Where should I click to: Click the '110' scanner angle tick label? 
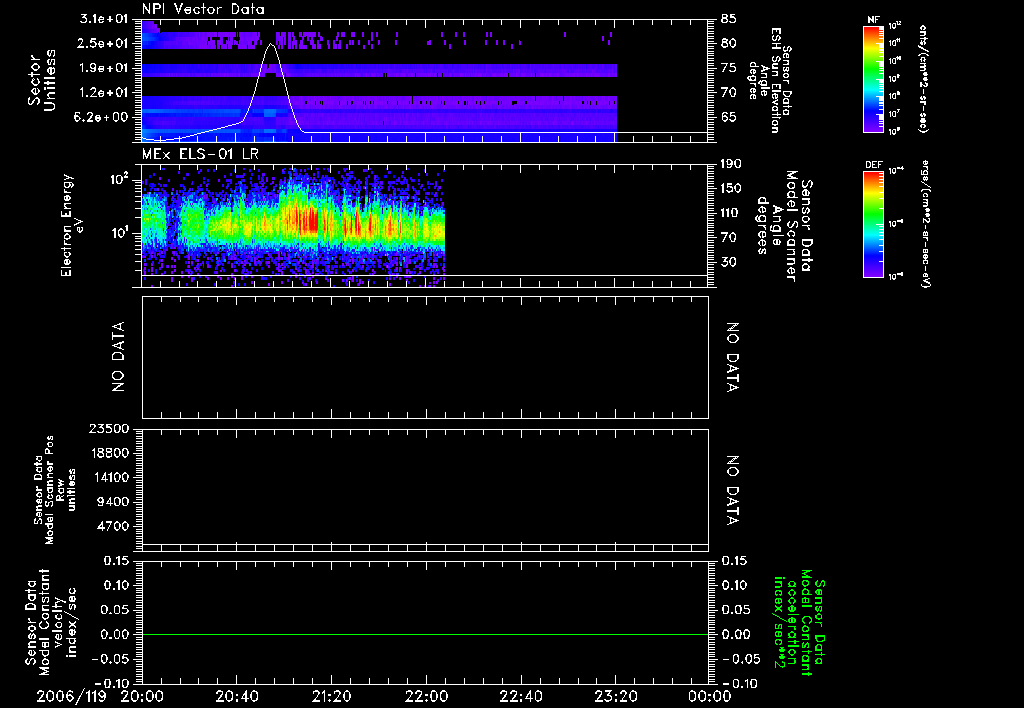pyautogui.click(x=731, y=213)
